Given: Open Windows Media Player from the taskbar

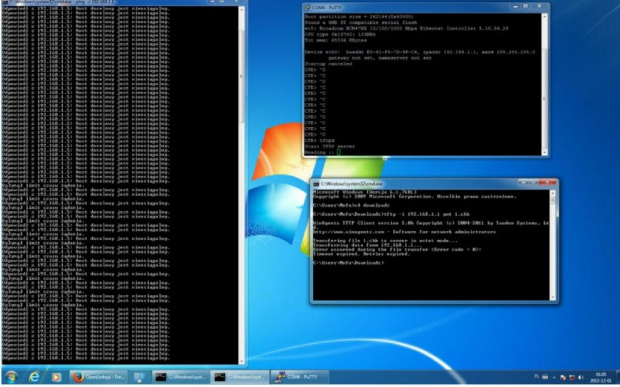Looking at the screenshot, I should (x=56, y=377).
